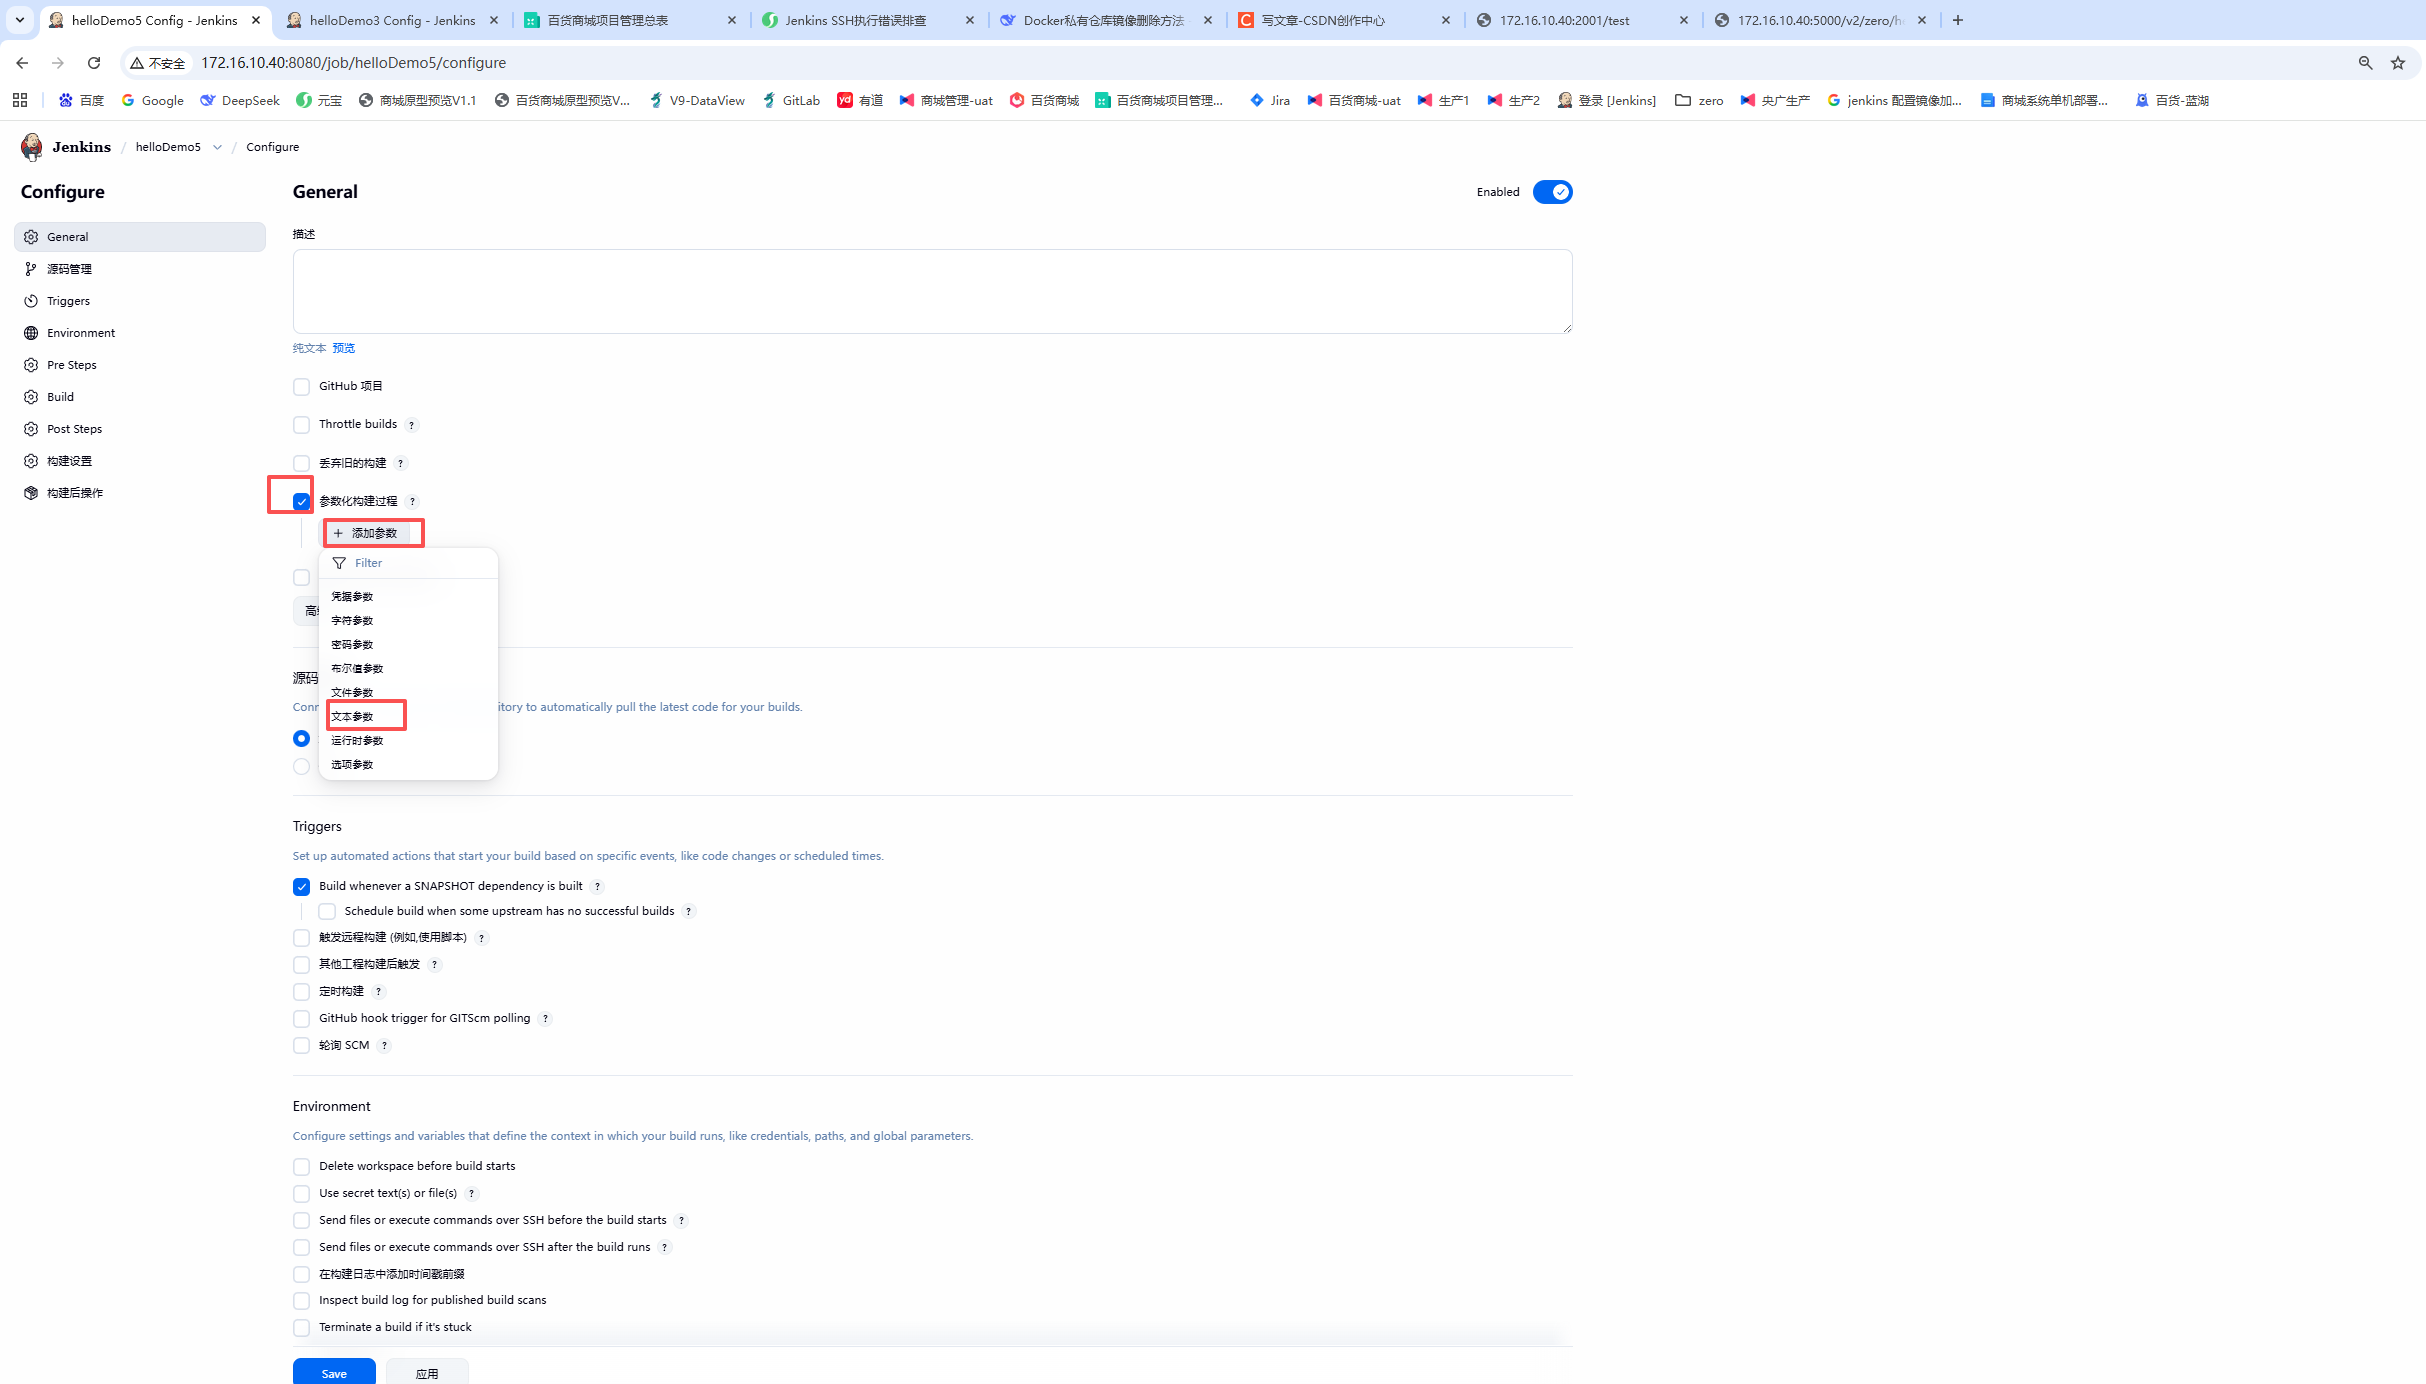Uncheck the 参数化构建过程 checkbox
This screenshot has width=2426, height=1384.
(301, 501)
